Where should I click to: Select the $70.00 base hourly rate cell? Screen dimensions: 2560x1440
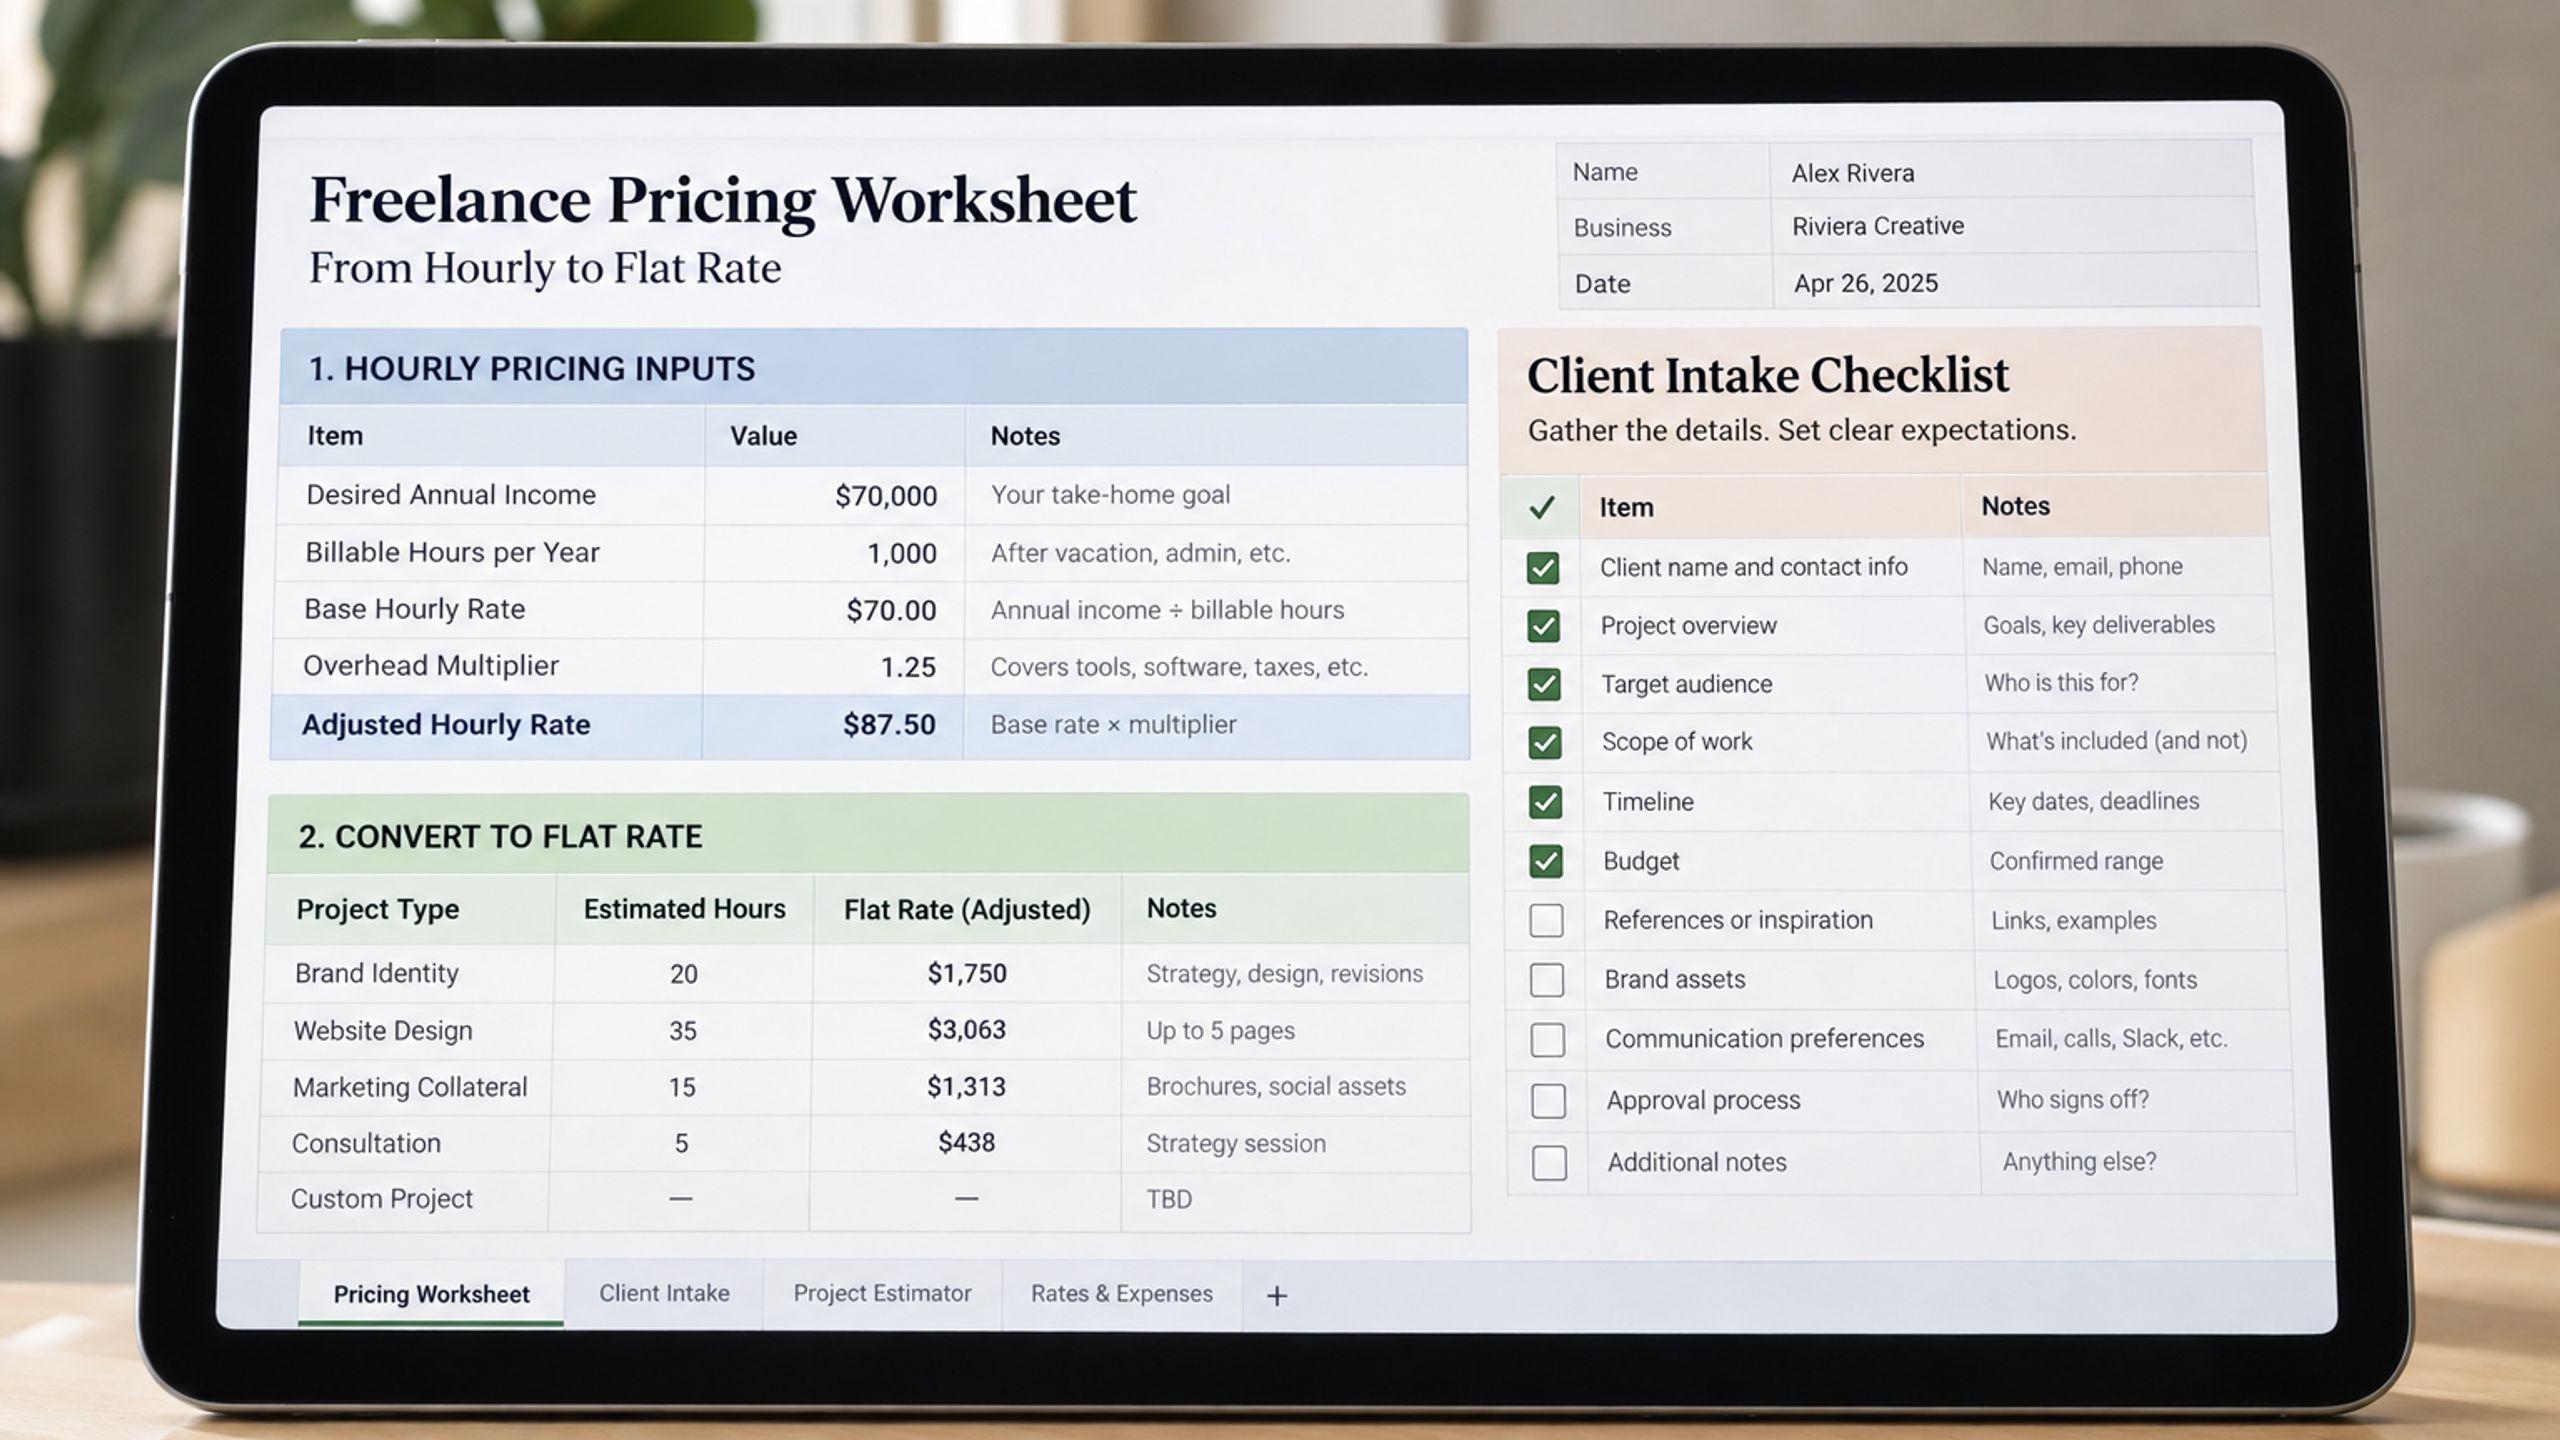832,610
